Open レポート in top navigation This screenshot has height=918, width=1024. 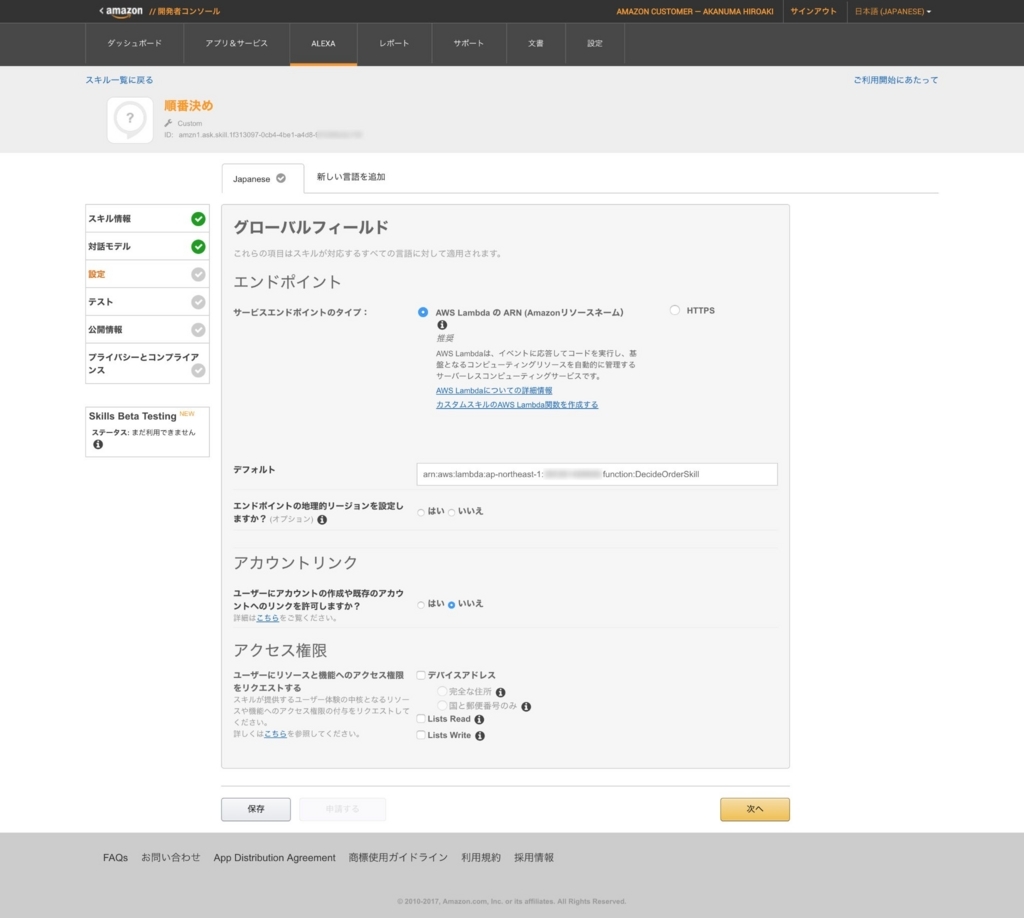click(394, 44)
